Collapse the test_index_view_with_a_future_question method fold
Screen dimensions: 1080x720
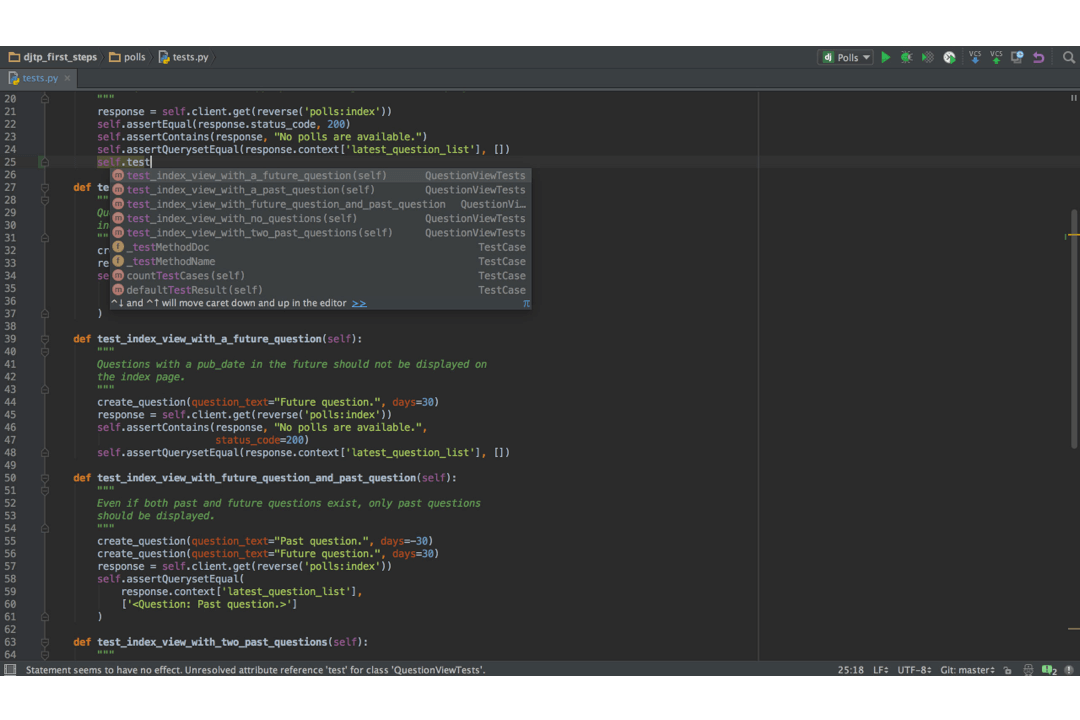(44, 339)
